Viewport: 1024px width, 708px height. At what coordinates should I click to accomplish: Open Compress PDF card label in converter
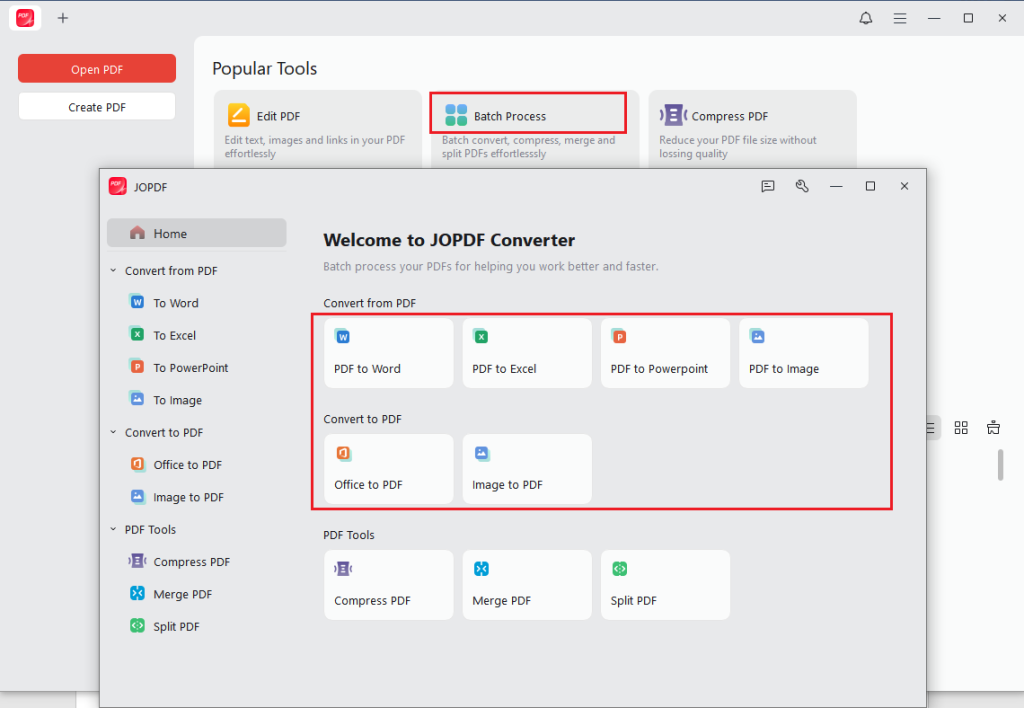tap(372, 601)
